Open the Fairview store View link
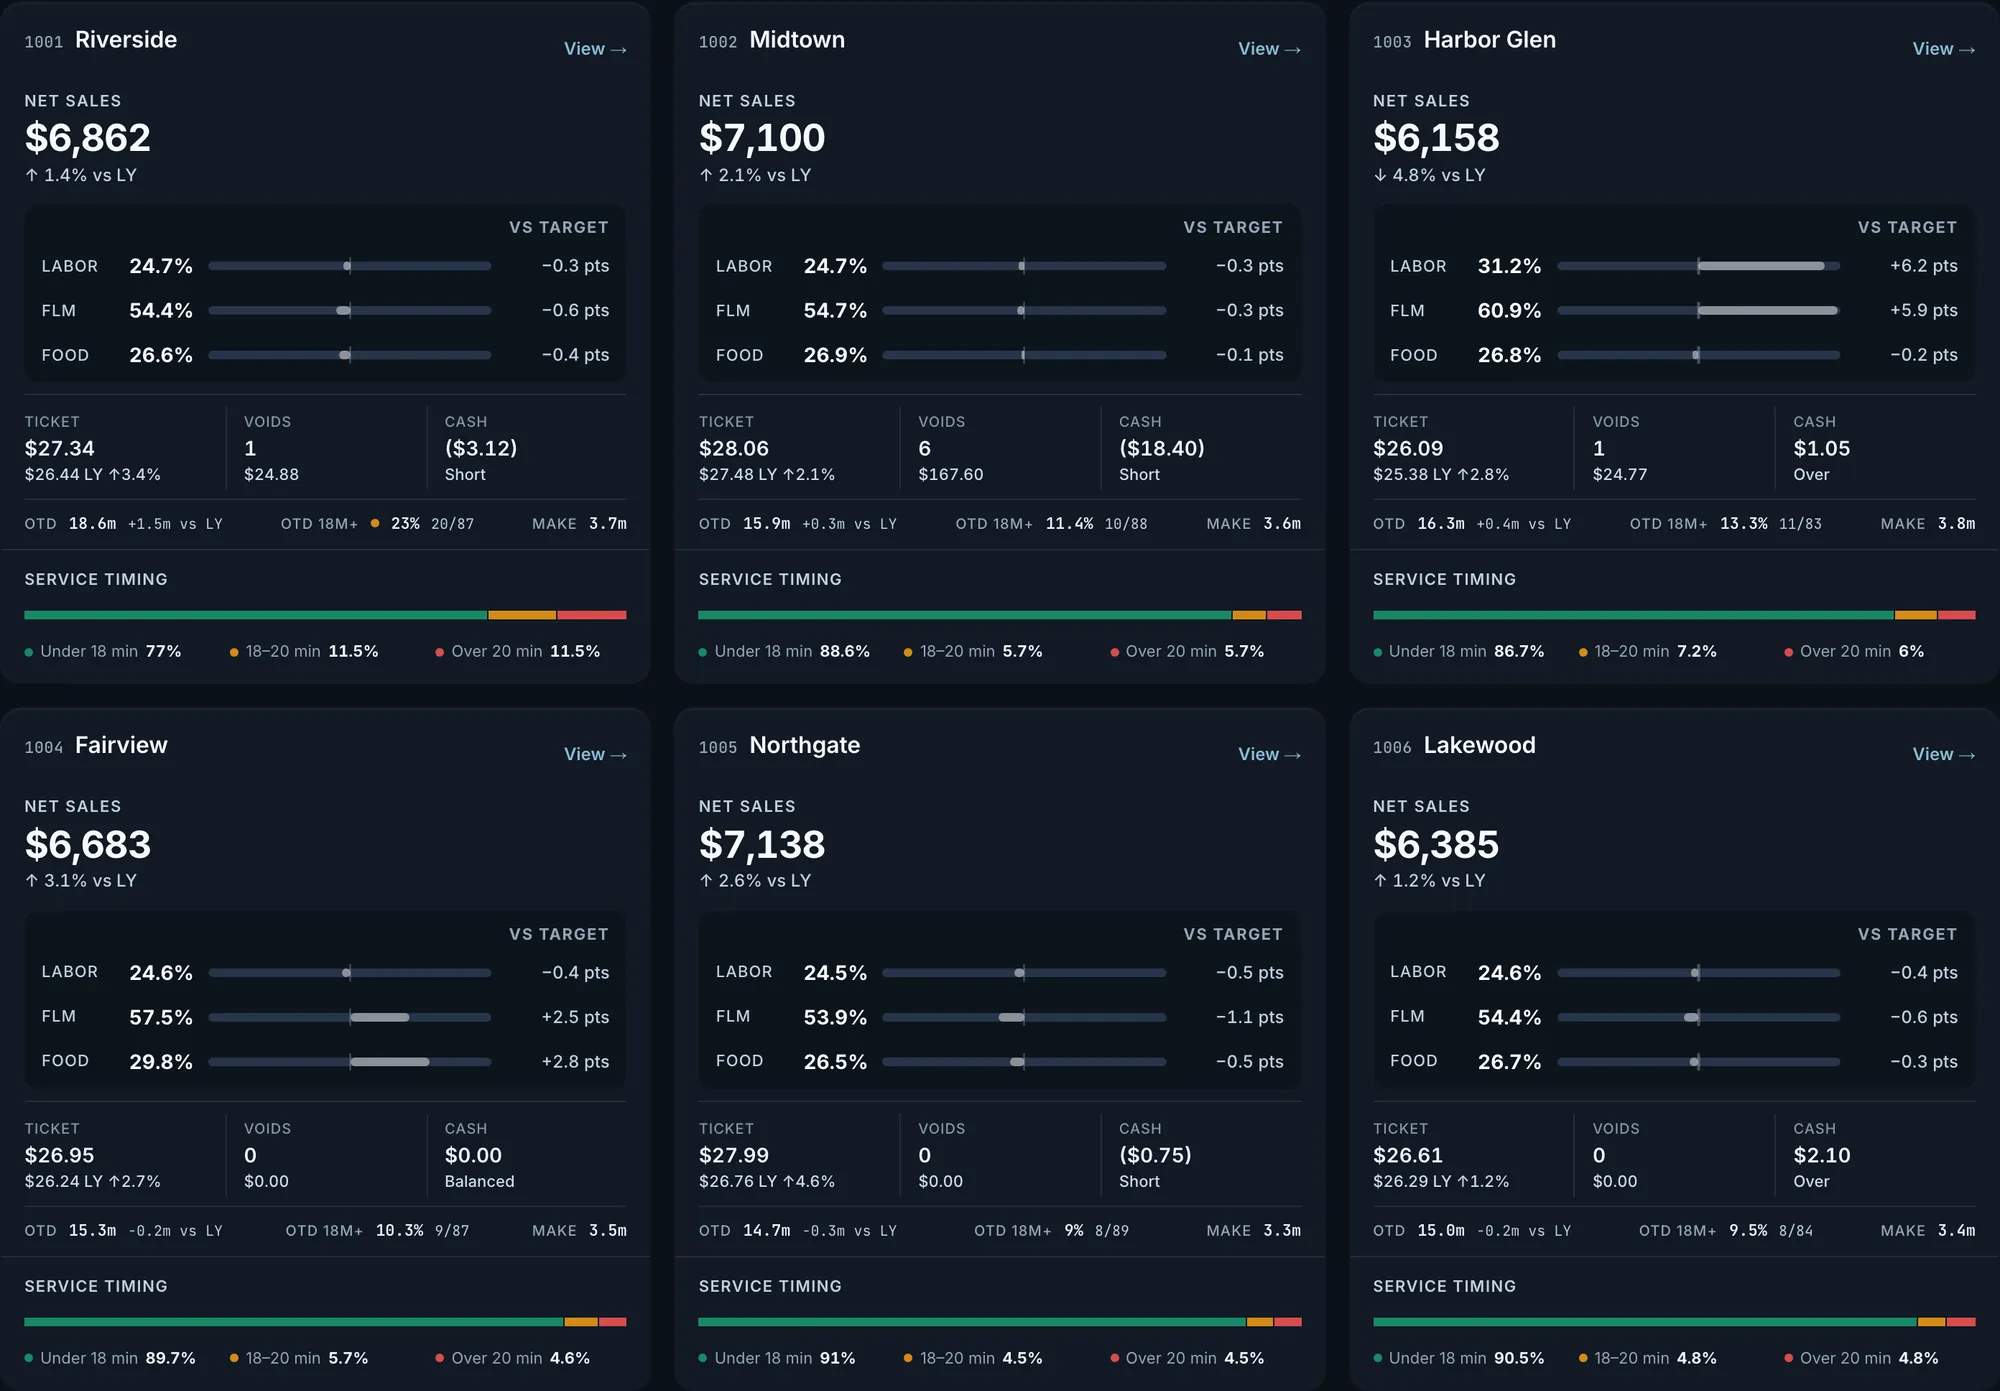Screen dimensions: 2000x1391 point(595,754)
